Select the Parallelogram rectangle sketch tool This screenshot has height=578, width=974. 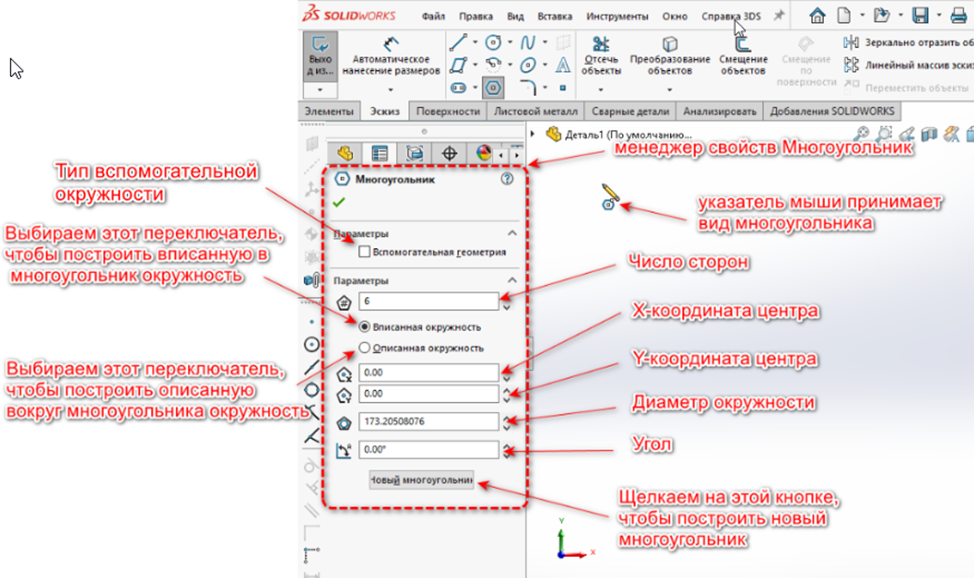458,65
